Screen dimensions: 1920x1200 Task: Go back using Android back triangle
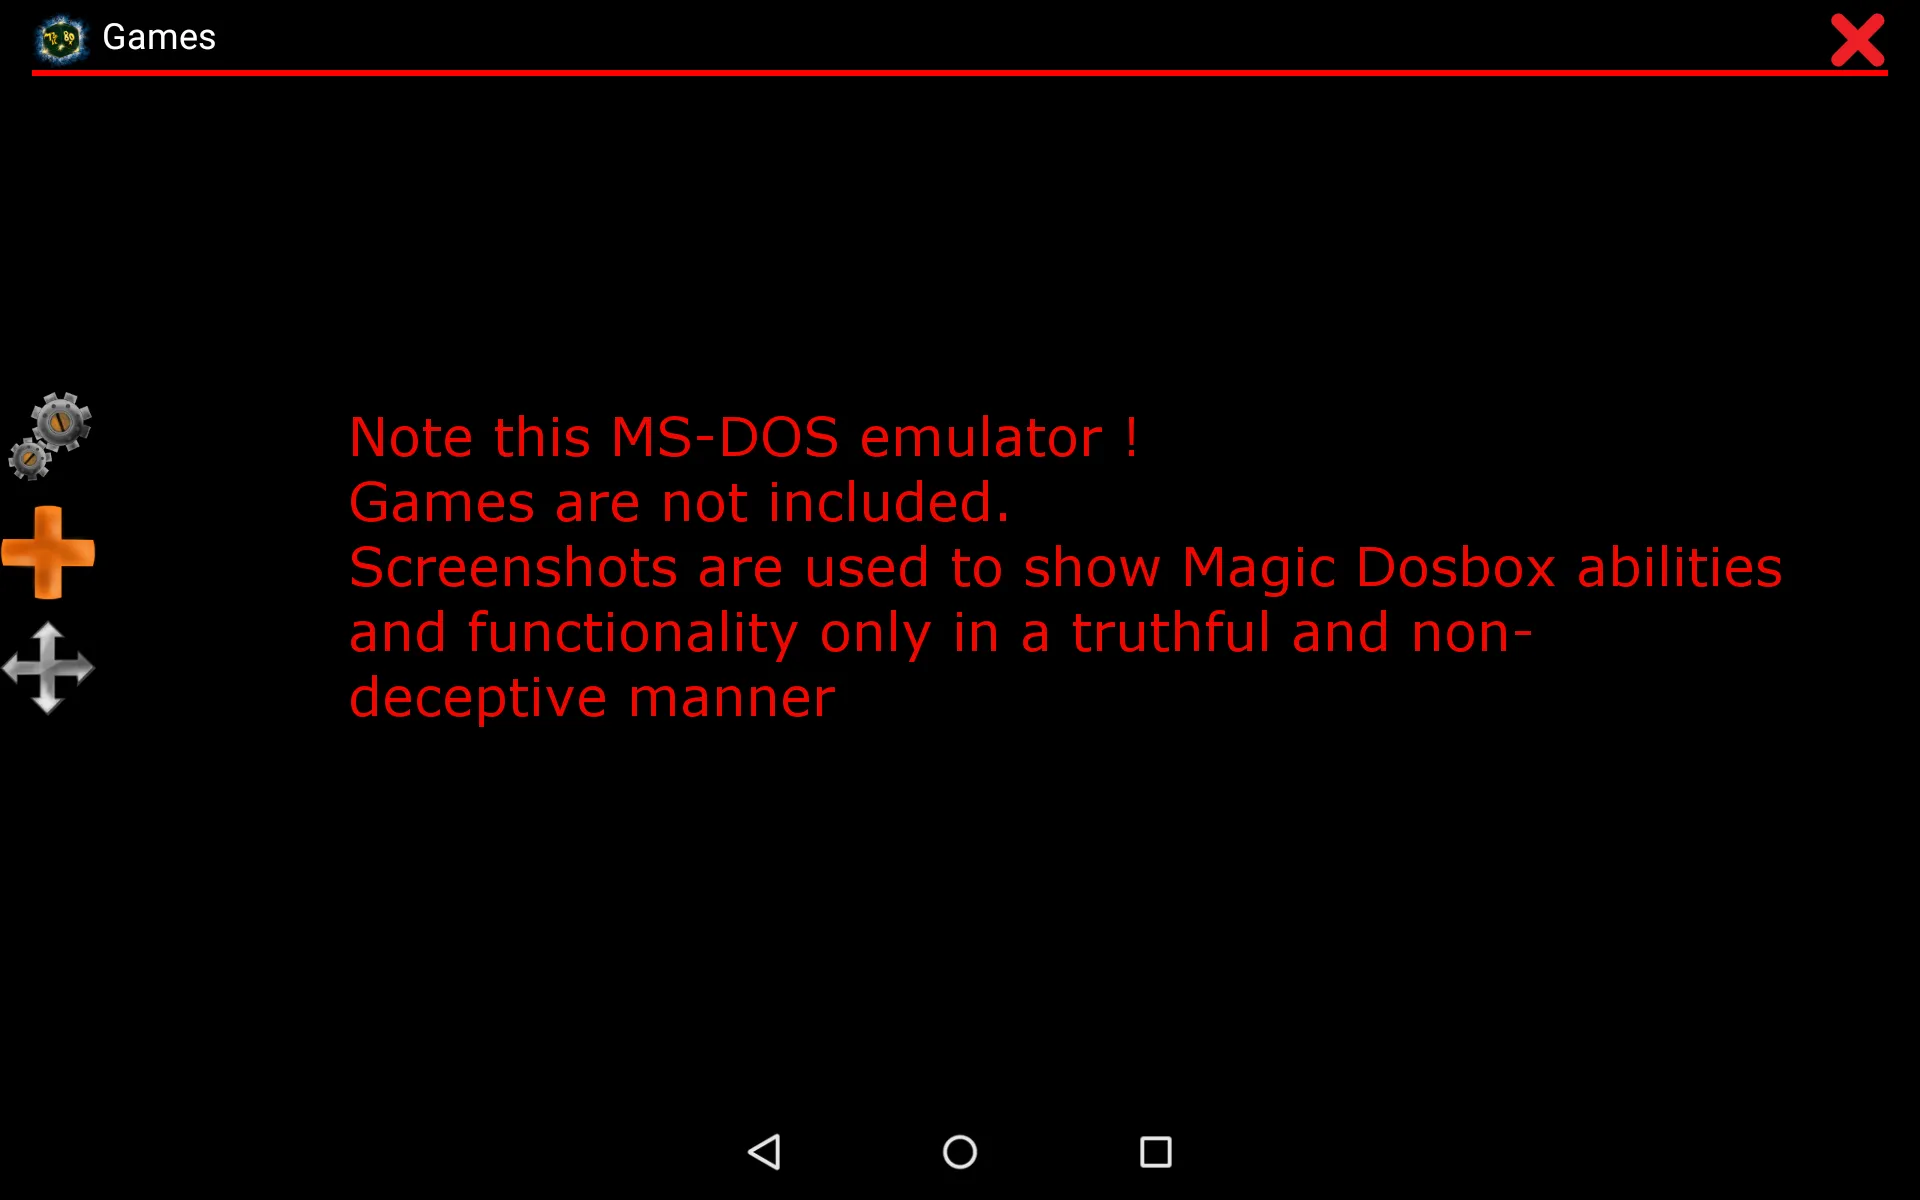(765, 1152)
